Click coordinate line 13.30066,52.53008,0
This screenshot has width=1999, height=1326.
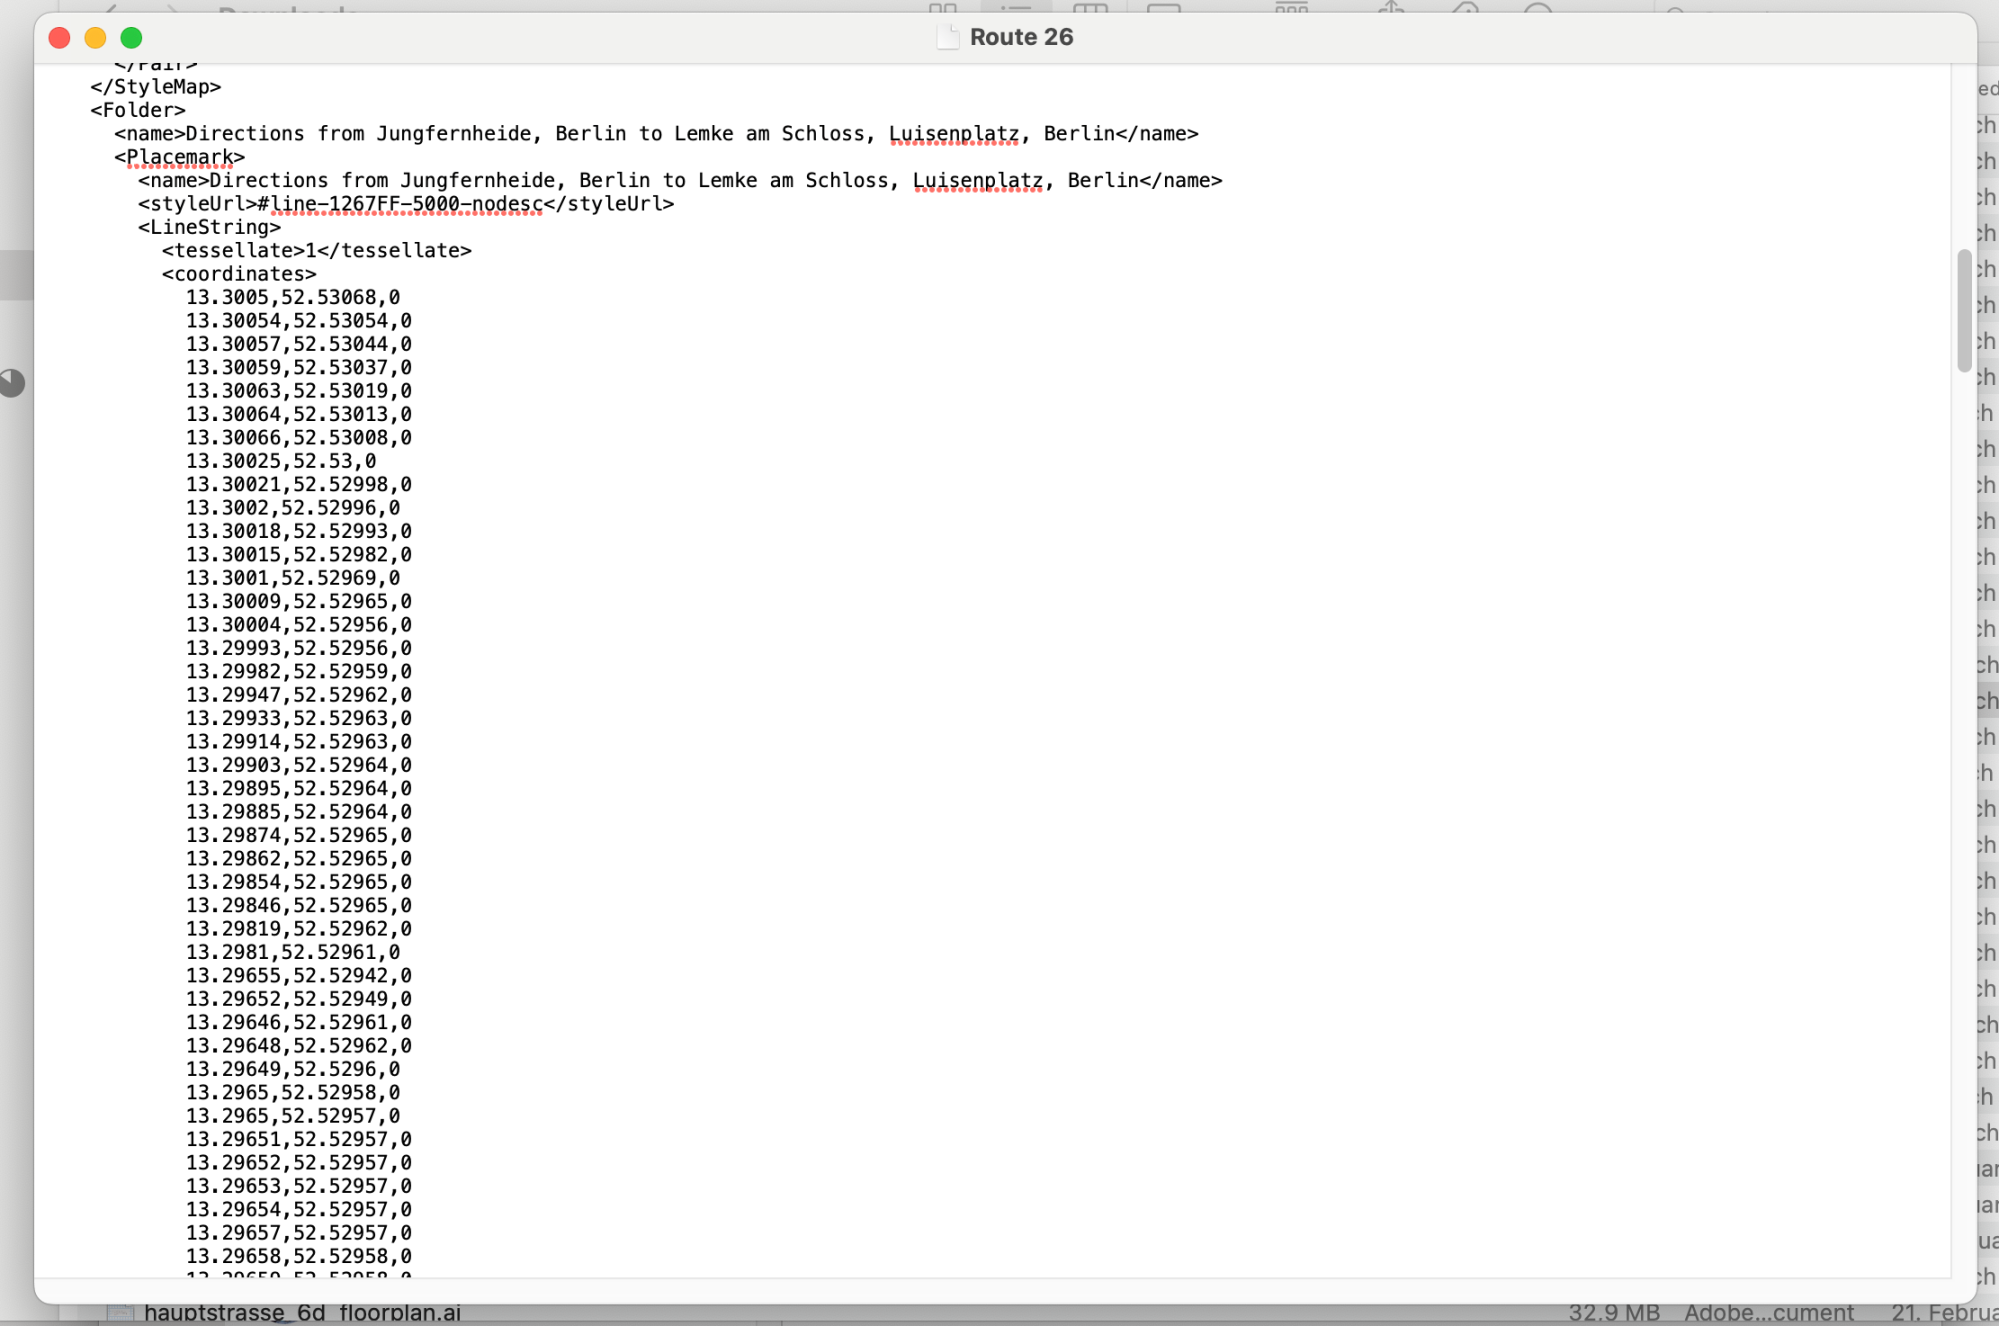click(x=299, y=438)
